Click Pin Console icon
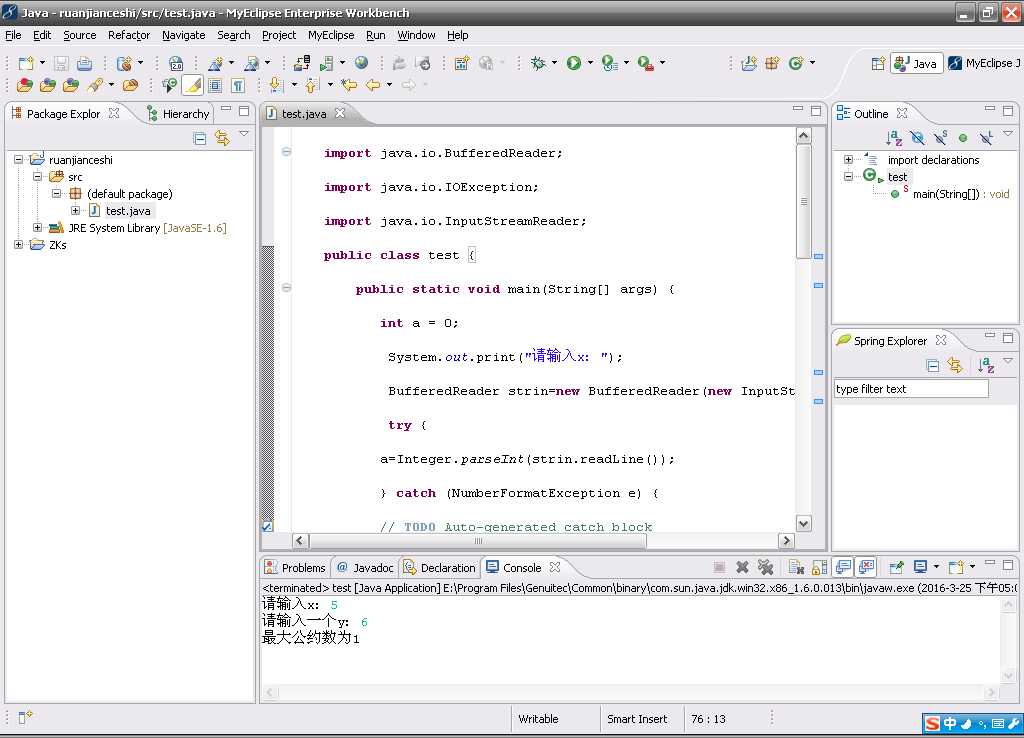1024x738 pixels. (897, 567)
